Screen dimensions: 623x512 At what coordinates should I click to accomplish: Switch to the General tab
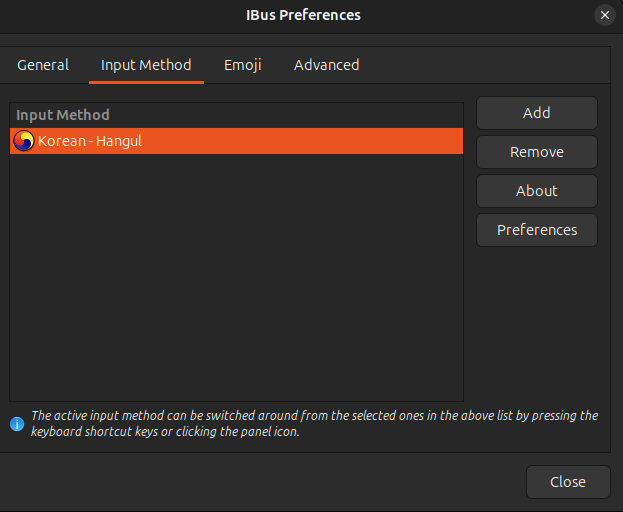point(43,65)
